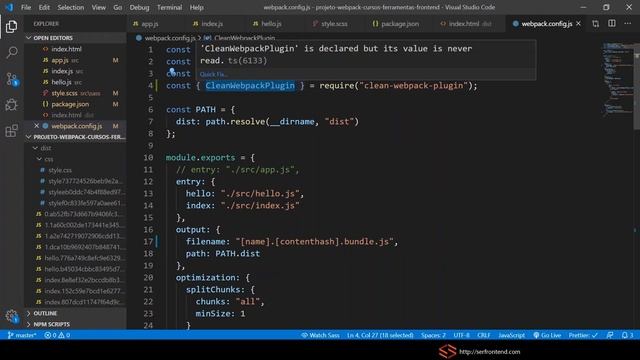Click the selected CleanWebpackPlugin identifier
This screenshot has width=640, height=360.
(250, 86)
